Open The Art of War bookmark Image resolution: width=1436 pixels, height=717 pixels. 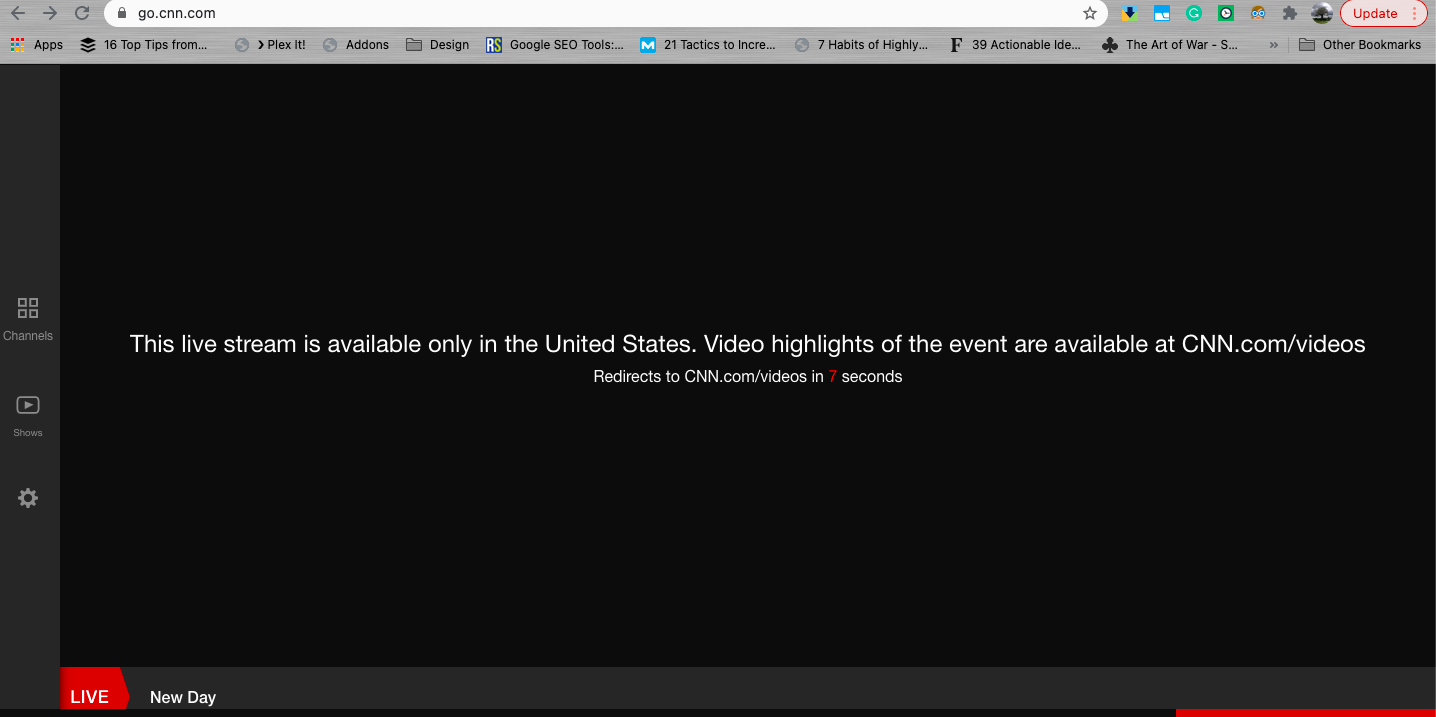[1170, 45]
